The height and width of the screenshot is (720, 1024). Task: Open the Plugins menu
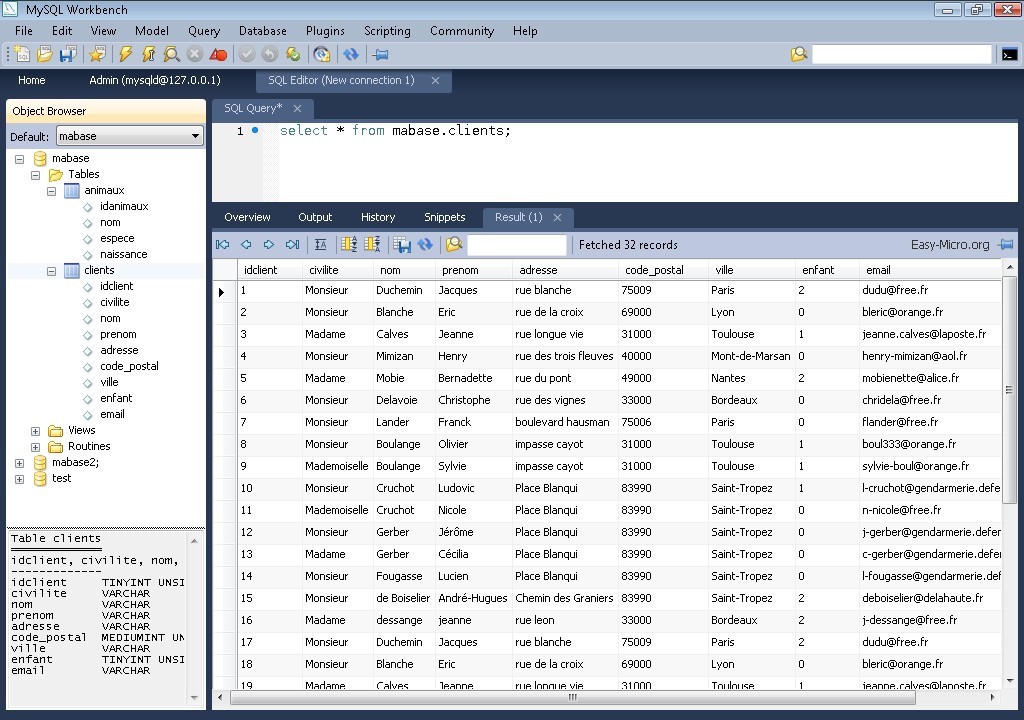pos(325,31)
